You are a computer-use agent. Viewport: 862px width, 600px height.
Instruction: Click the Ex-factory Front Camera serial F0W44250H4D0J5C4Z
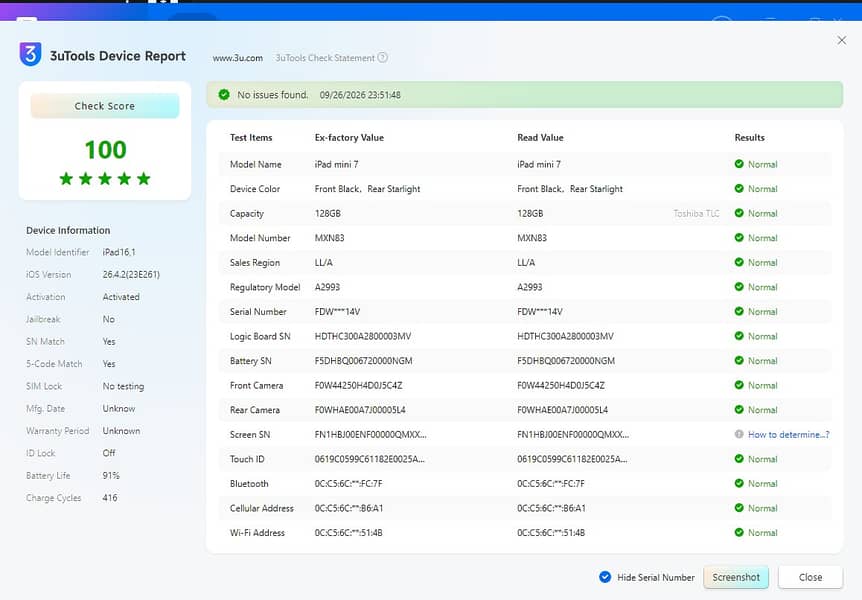[x=358, y=386]
